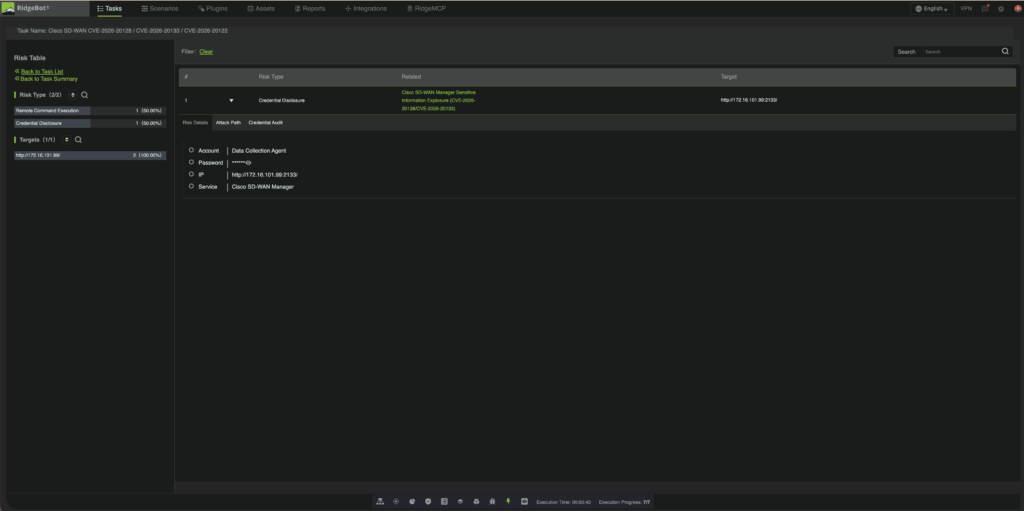Click the magnifier icon in search box

[x=1005, y=51]
